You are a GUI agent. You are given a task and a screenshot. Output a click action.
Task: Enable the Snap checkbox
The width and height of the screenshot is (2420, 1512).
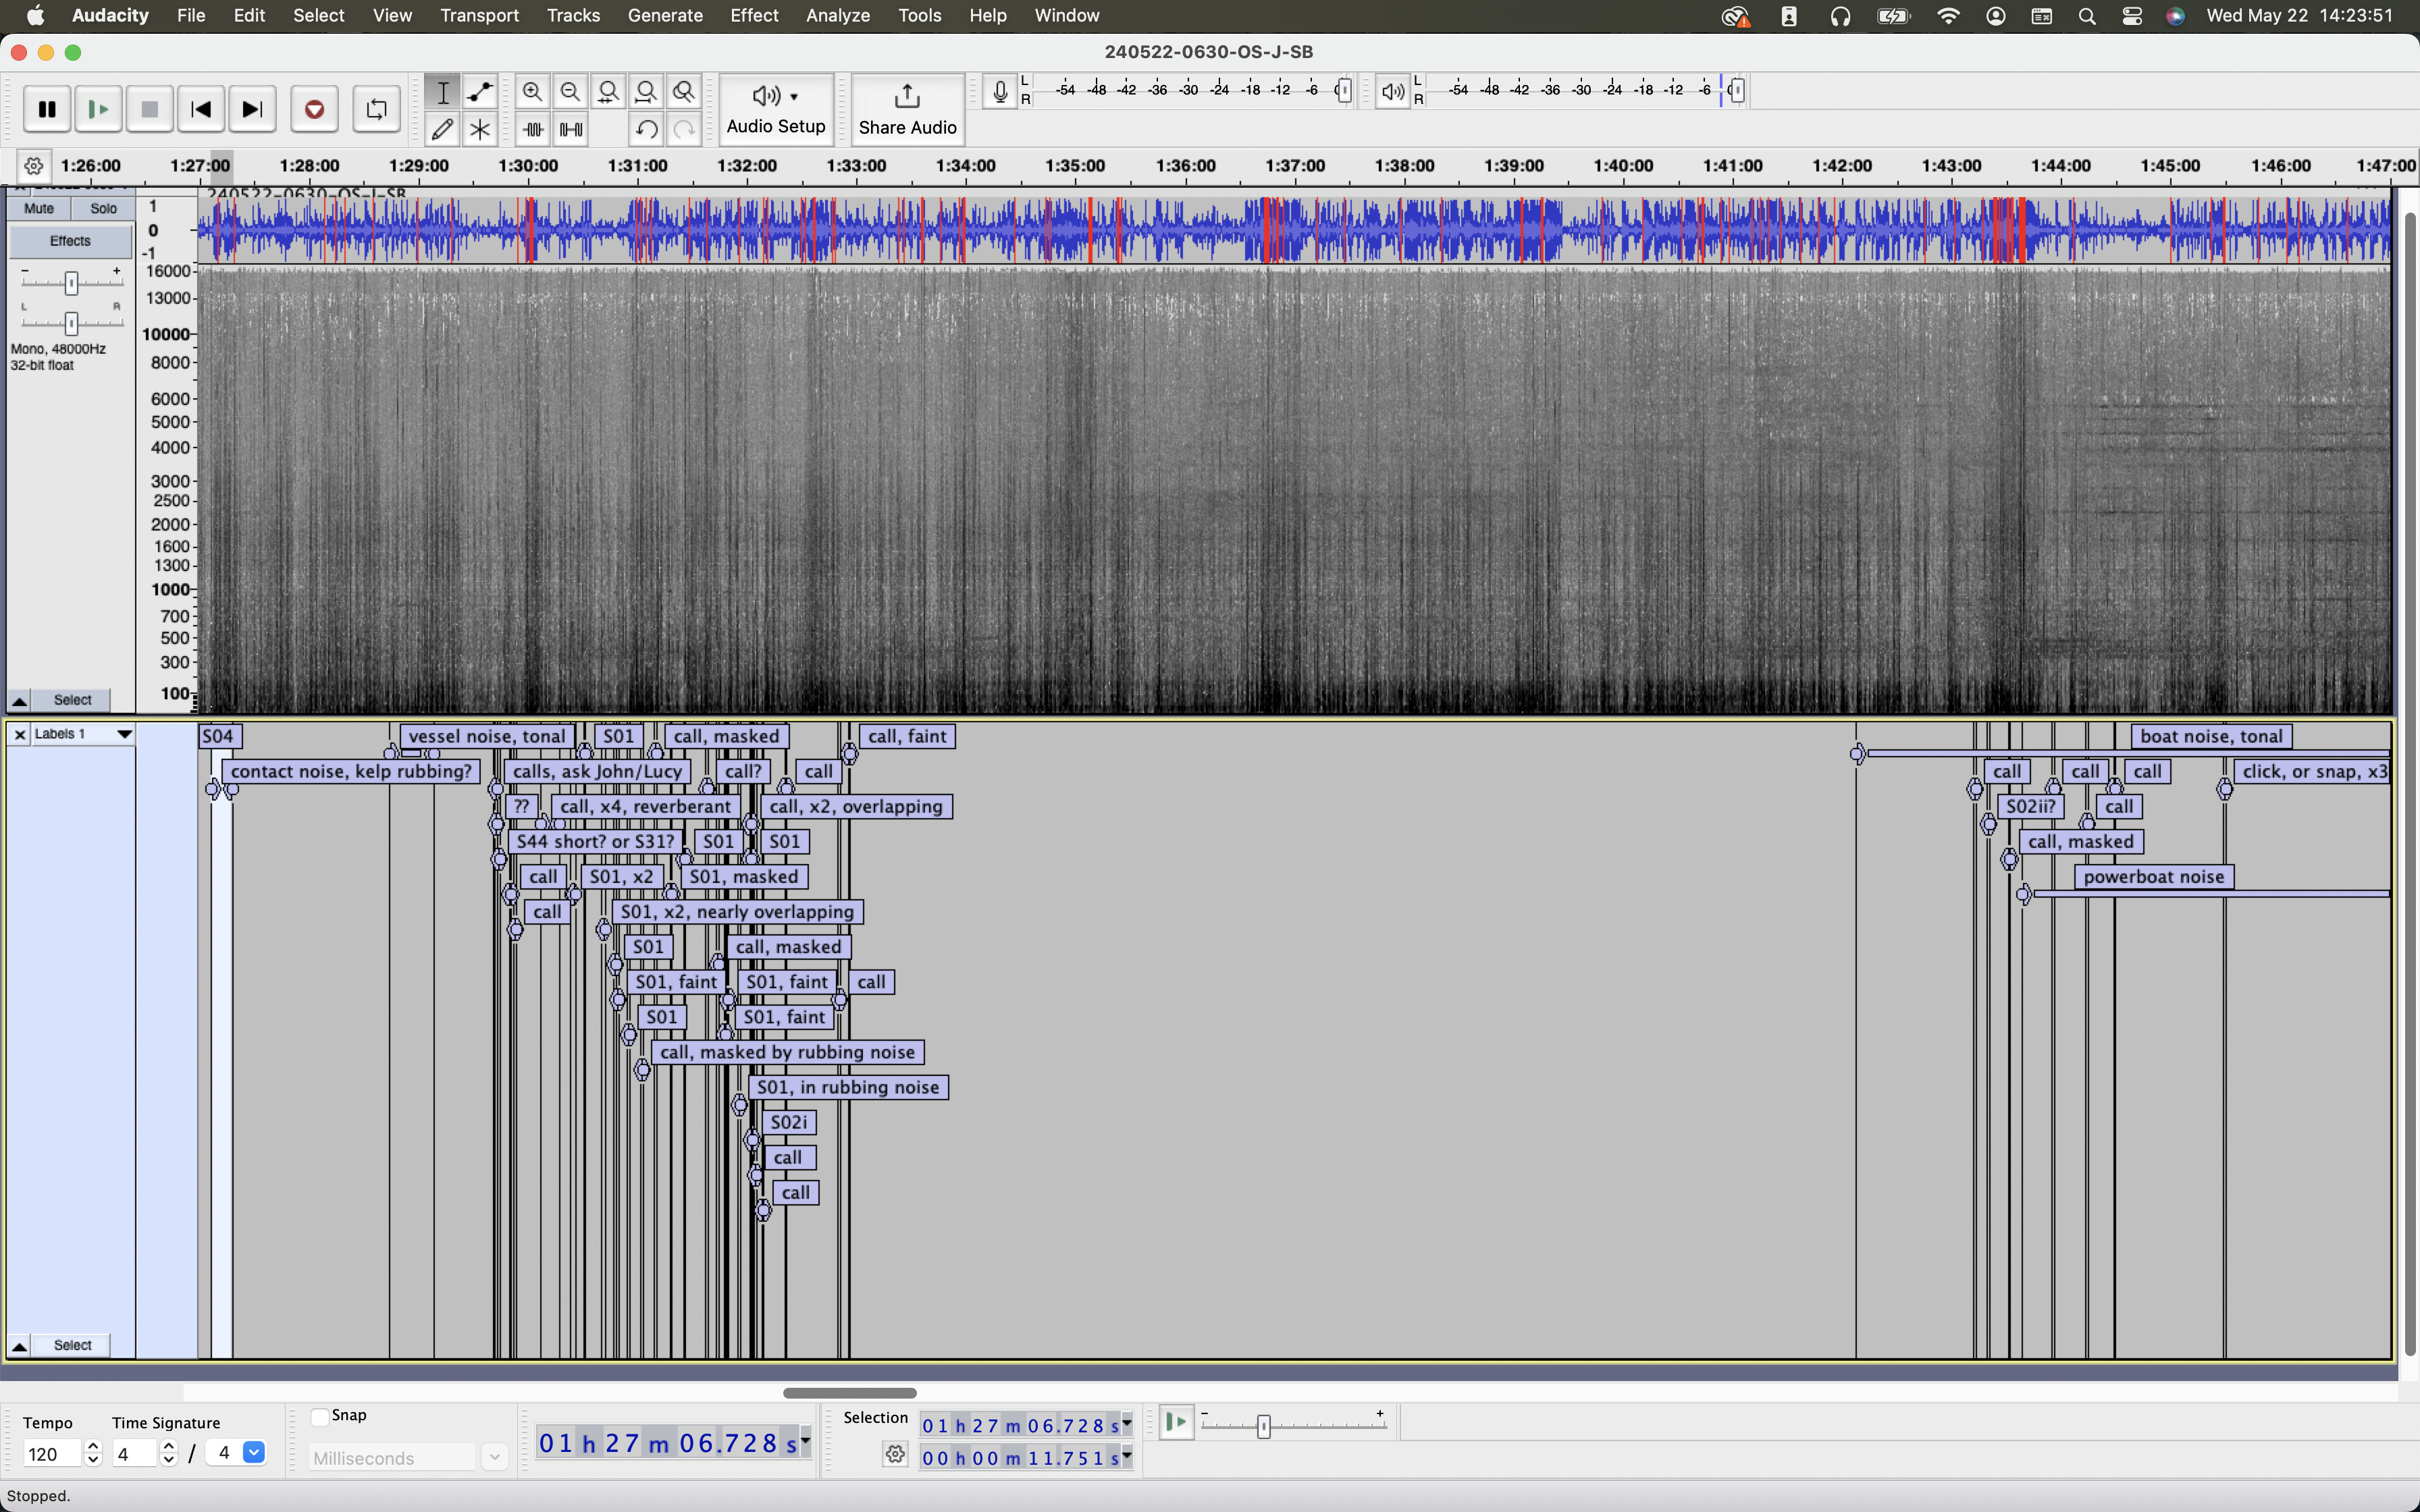pos(320,1416)
